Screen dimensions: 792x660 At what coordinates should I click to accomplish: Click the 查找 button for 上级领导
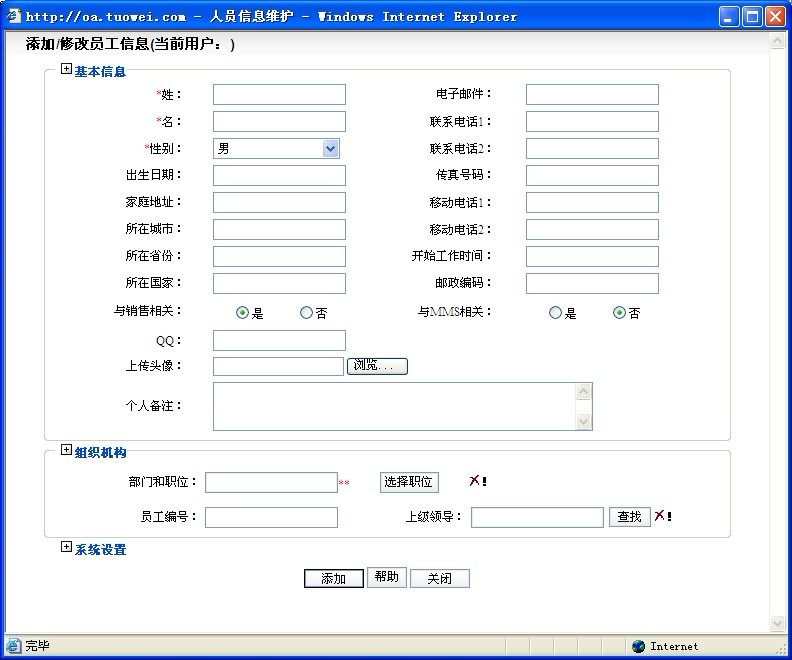click(x=629, y=517)
